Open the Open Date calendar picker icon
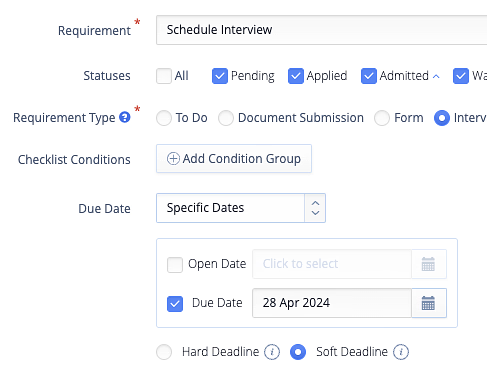 (x=428, y=264)
